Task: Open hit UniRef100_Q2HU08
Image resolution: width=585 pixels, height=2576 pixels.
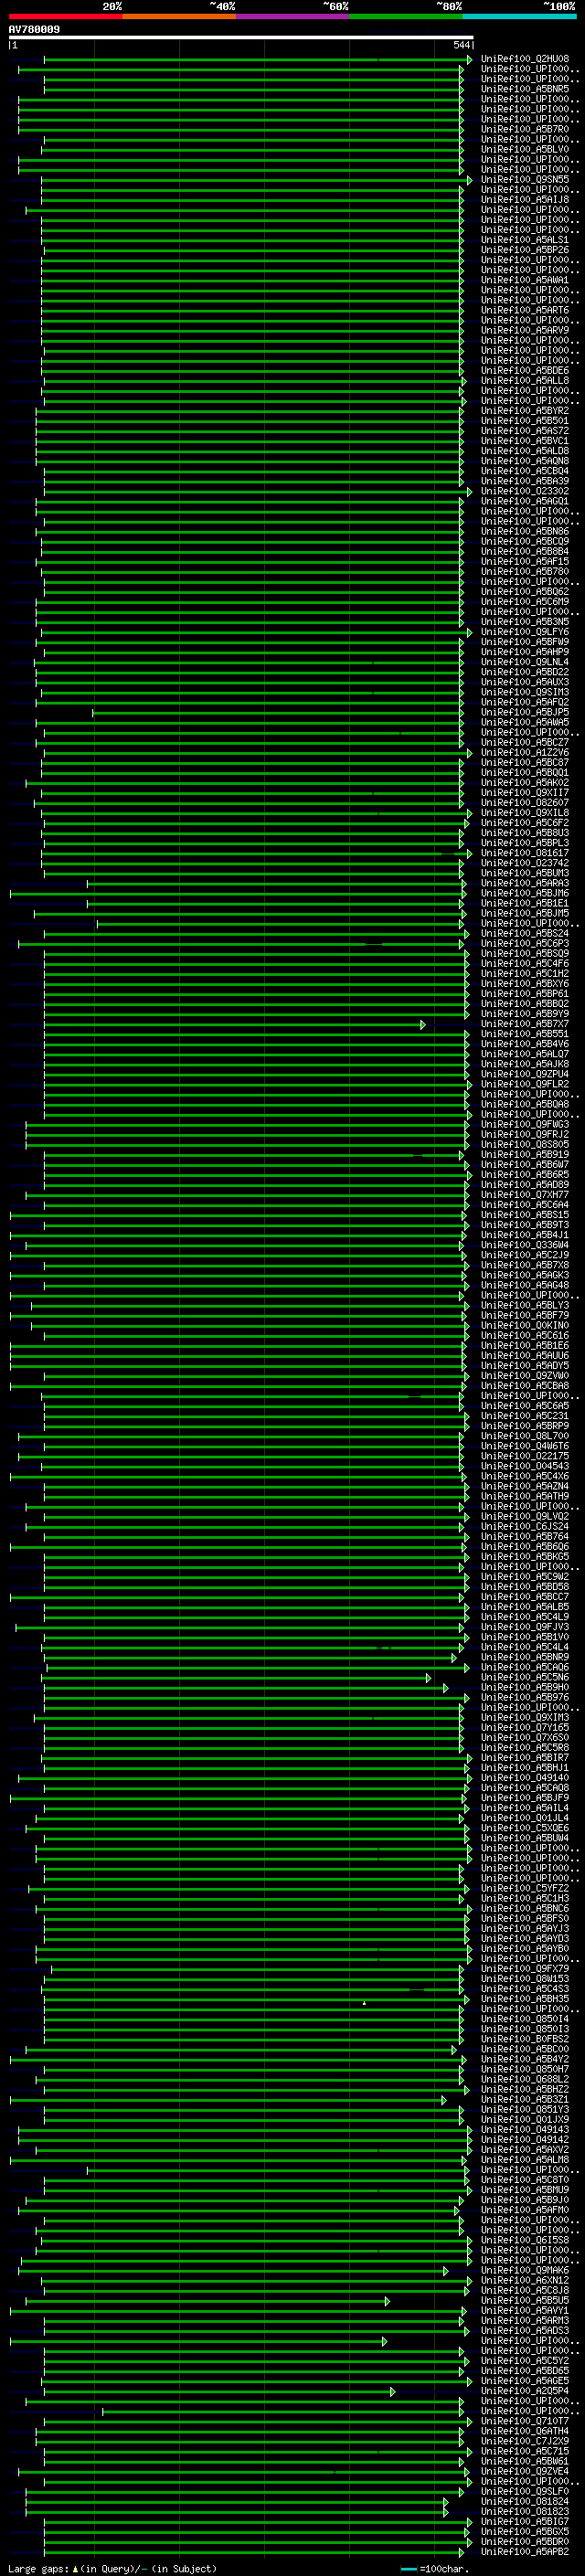Action: coord(525,59)
